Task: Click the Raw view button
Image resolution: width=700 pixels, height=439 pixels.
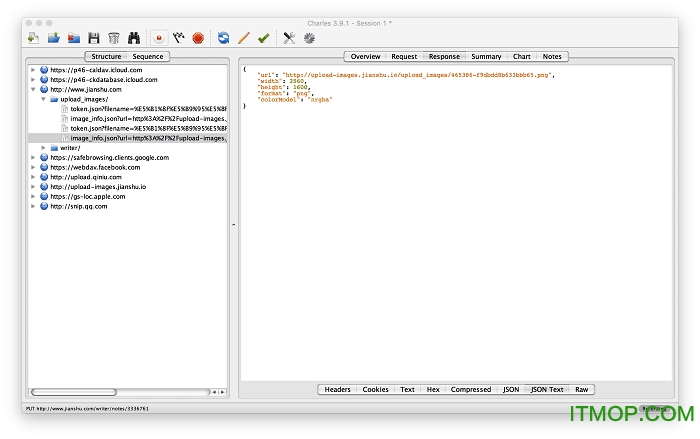Action: [581, 389]
